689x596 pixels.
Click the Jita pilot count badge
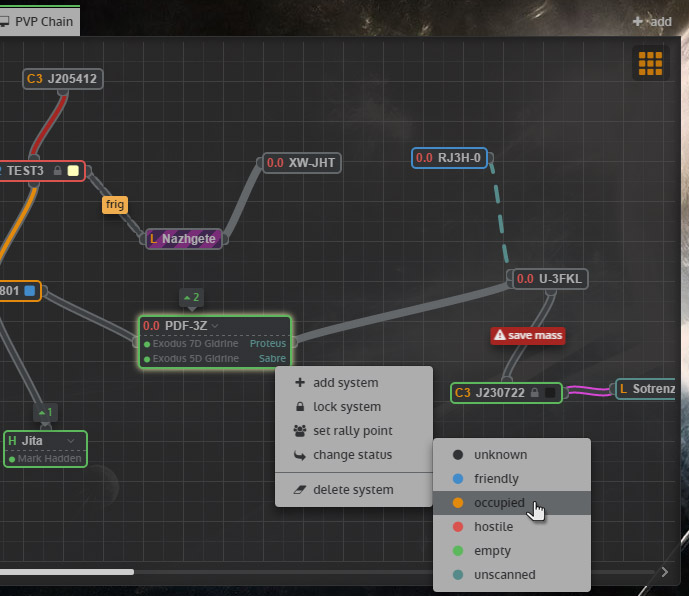coord(44,411)
